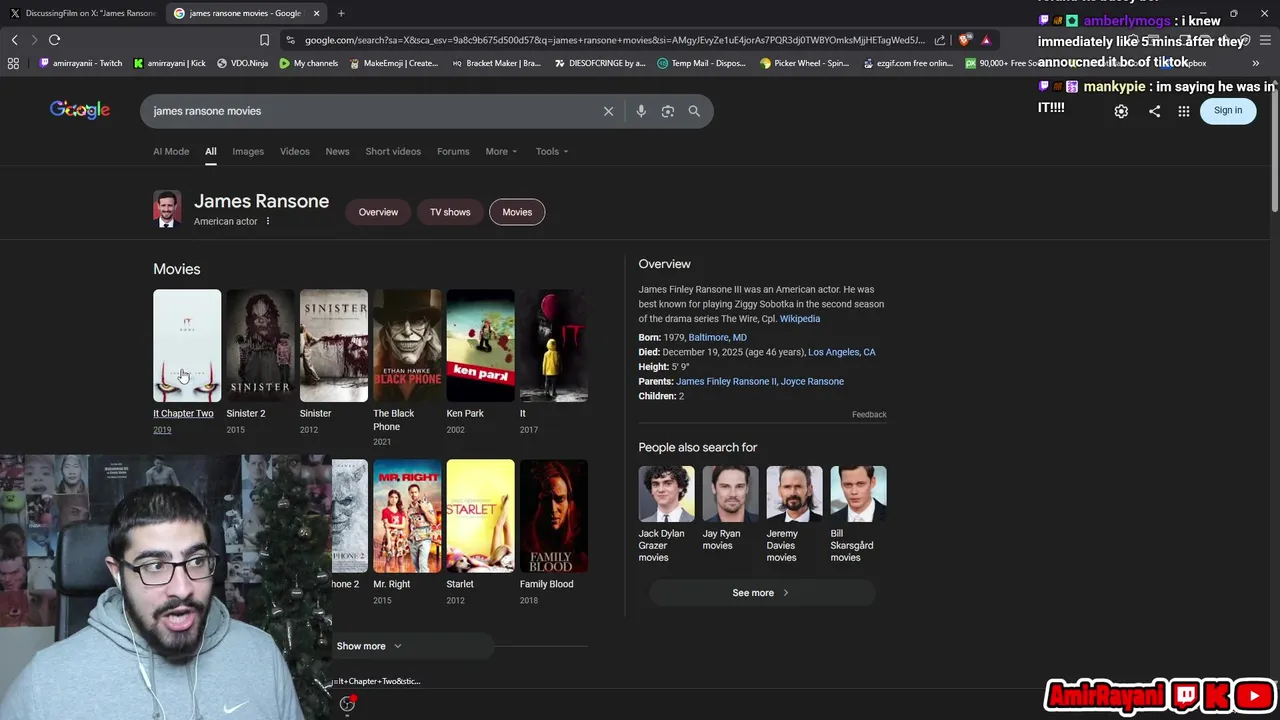
Task: Switch to the News search tab
Action: tap(337, 151)
